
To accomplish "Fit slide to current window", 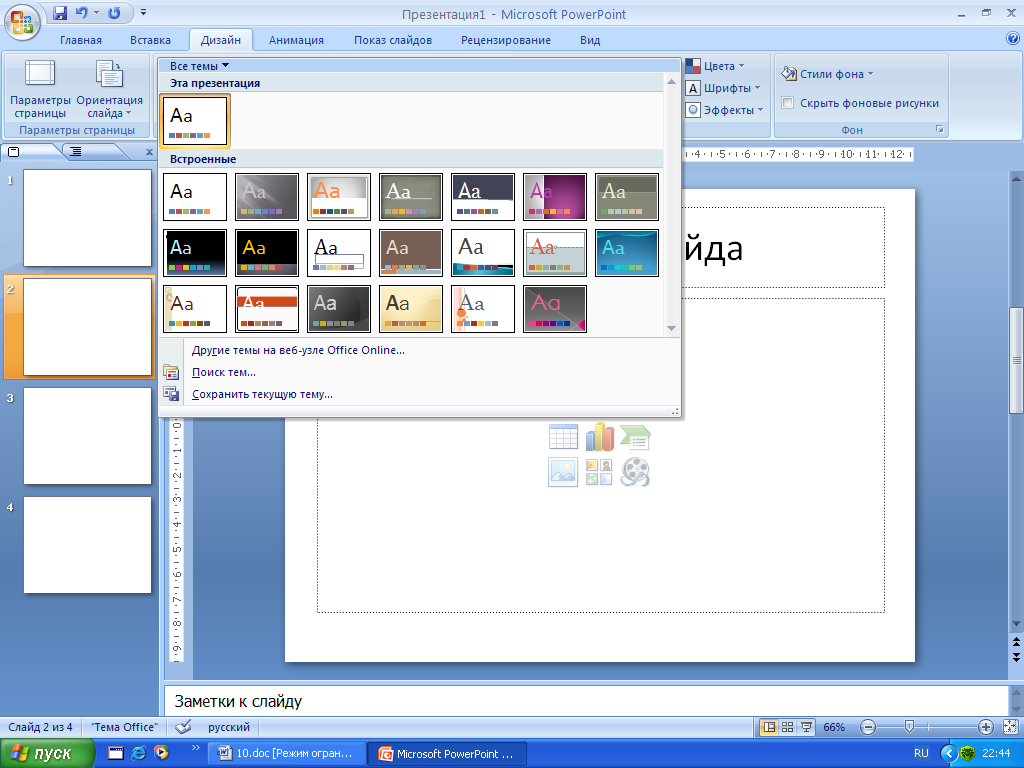I will tap(1010, 727).
